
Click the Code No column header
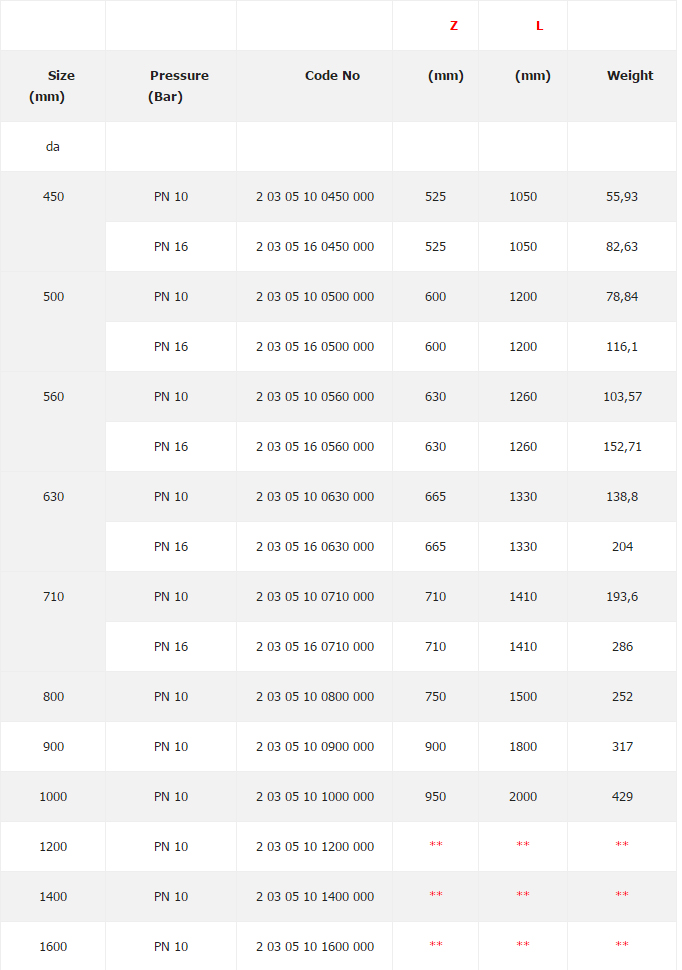click(x=332, y=76)
